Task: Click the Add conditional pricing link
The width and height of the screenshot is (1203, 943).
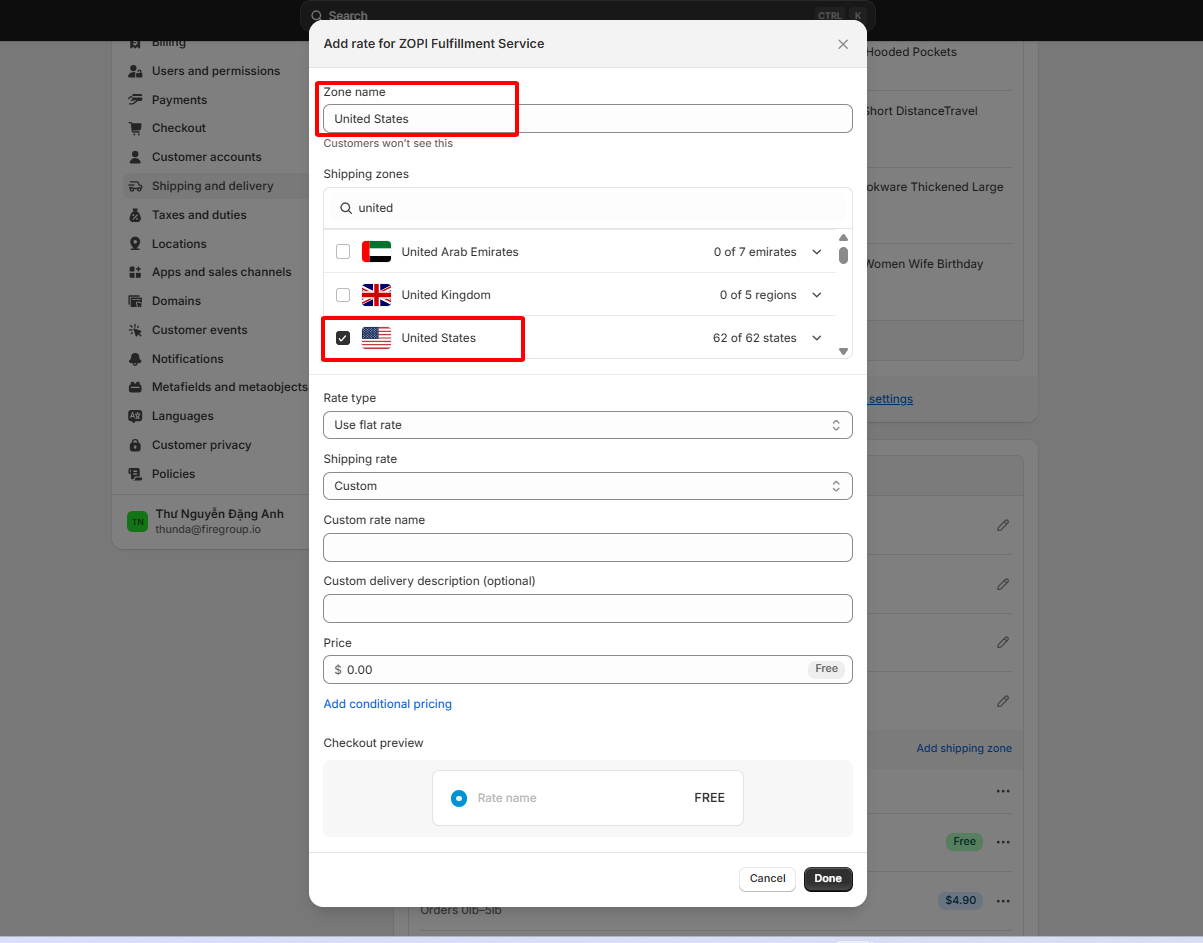Action: [387, 704]
